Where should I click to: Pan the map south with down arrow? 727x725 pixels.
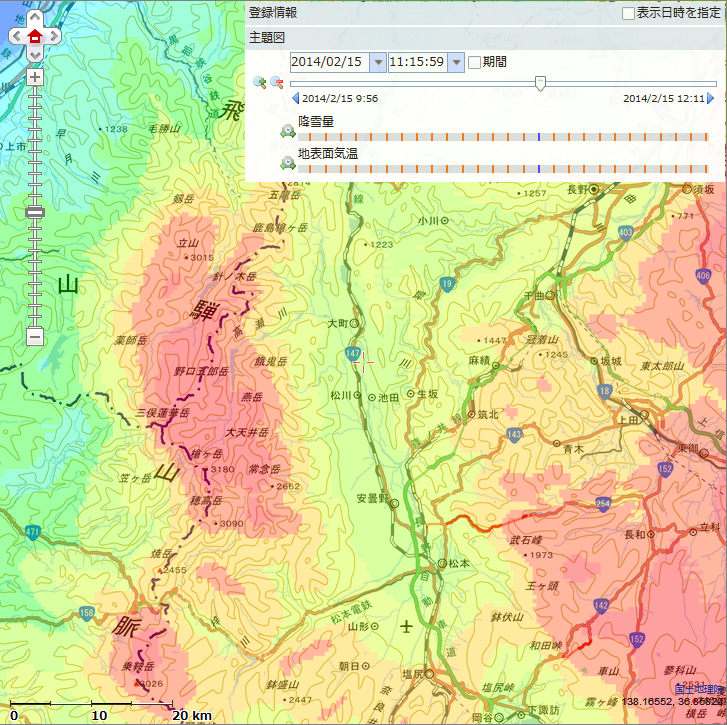pos(35,54)
